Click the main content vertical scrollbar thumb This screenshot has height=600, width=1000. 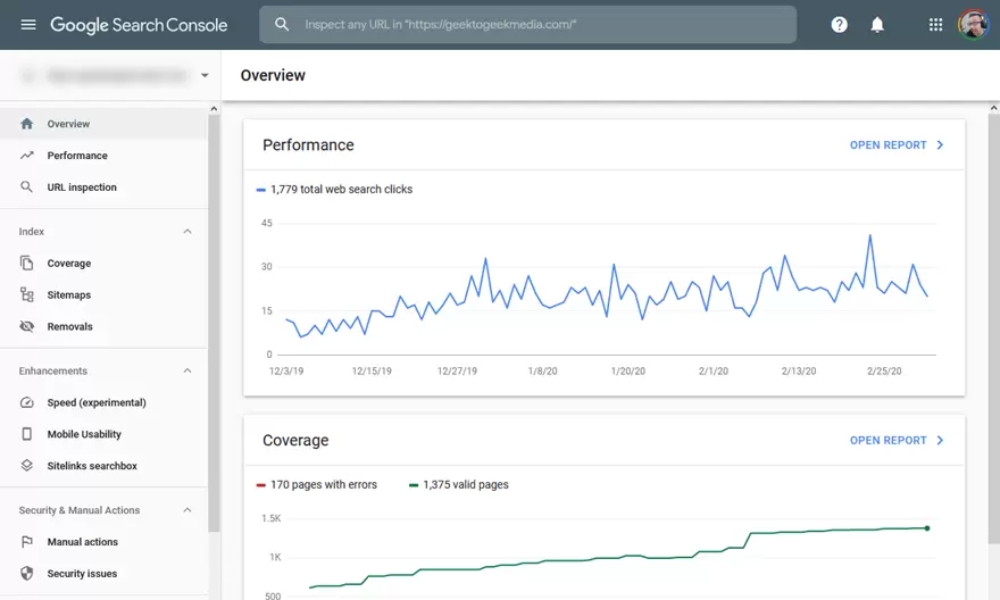tap(994, 328)
